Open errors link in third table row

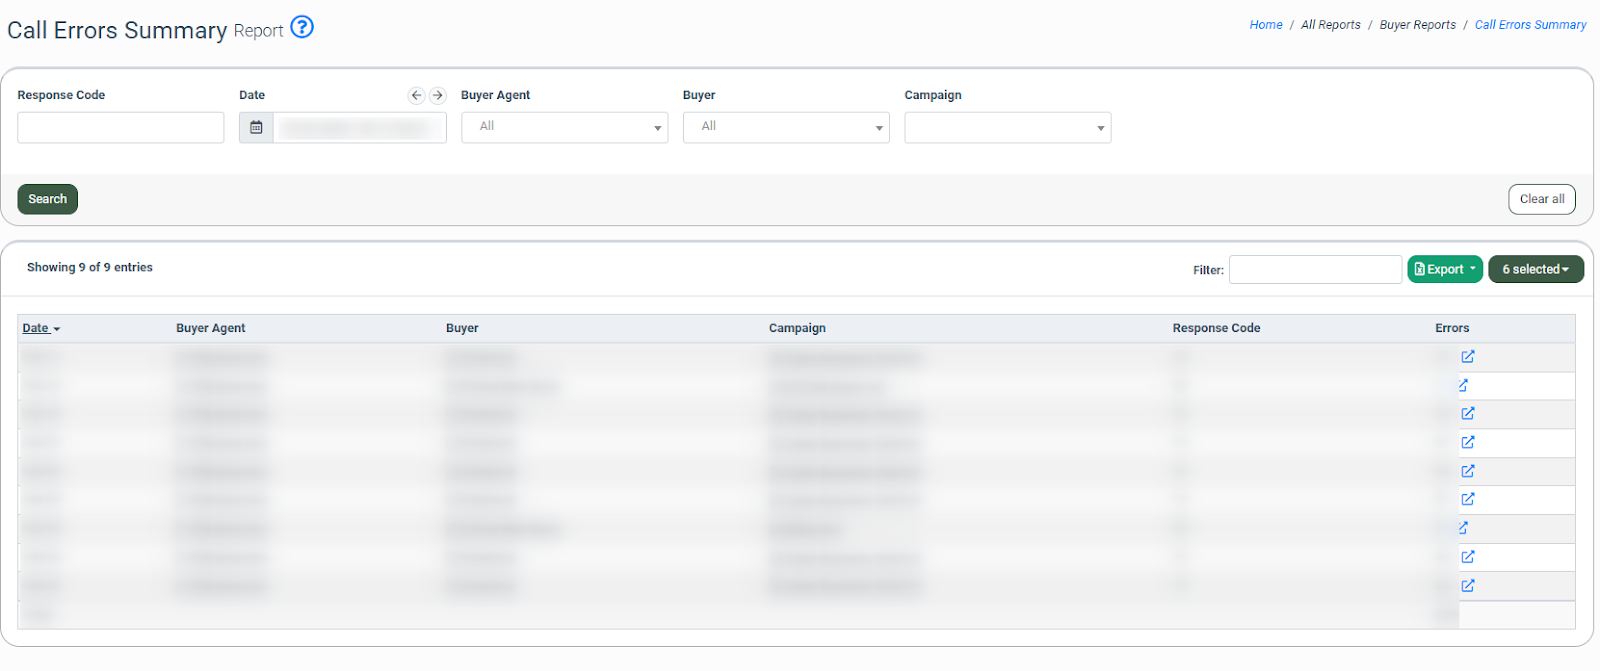(x=1467, y=414)
